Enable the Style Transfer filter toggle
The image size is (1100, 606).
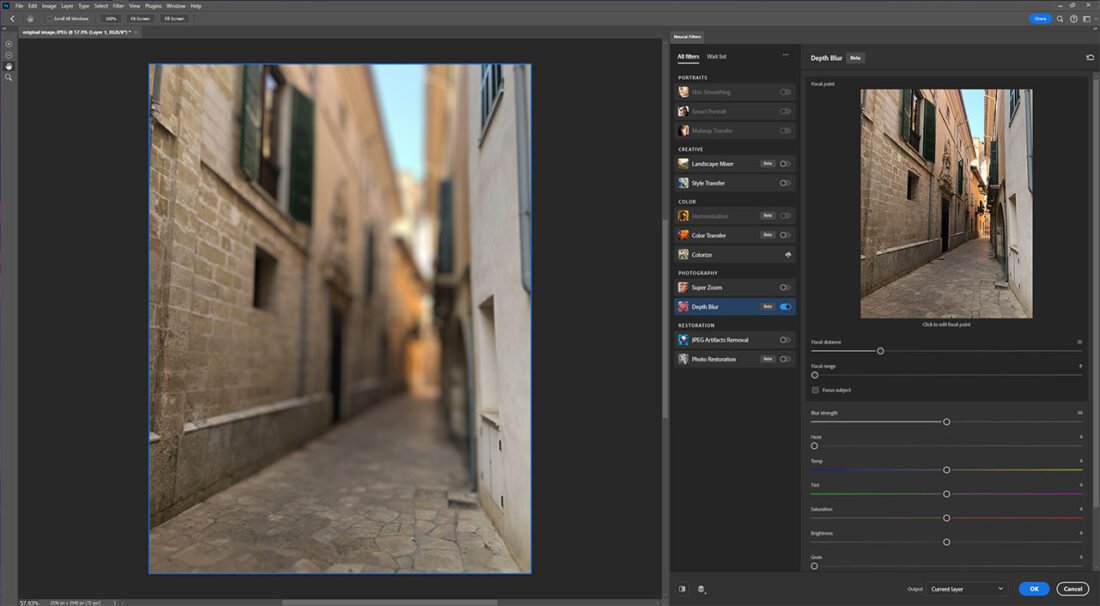point(785,183)
